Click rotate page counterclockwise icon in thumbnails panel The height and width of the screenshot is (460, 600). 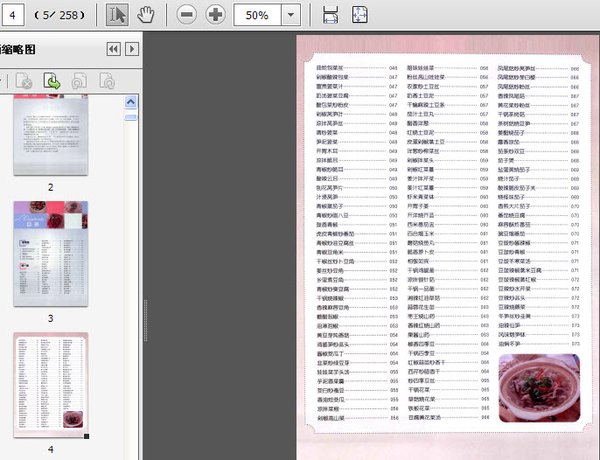[x=78, y=81]
